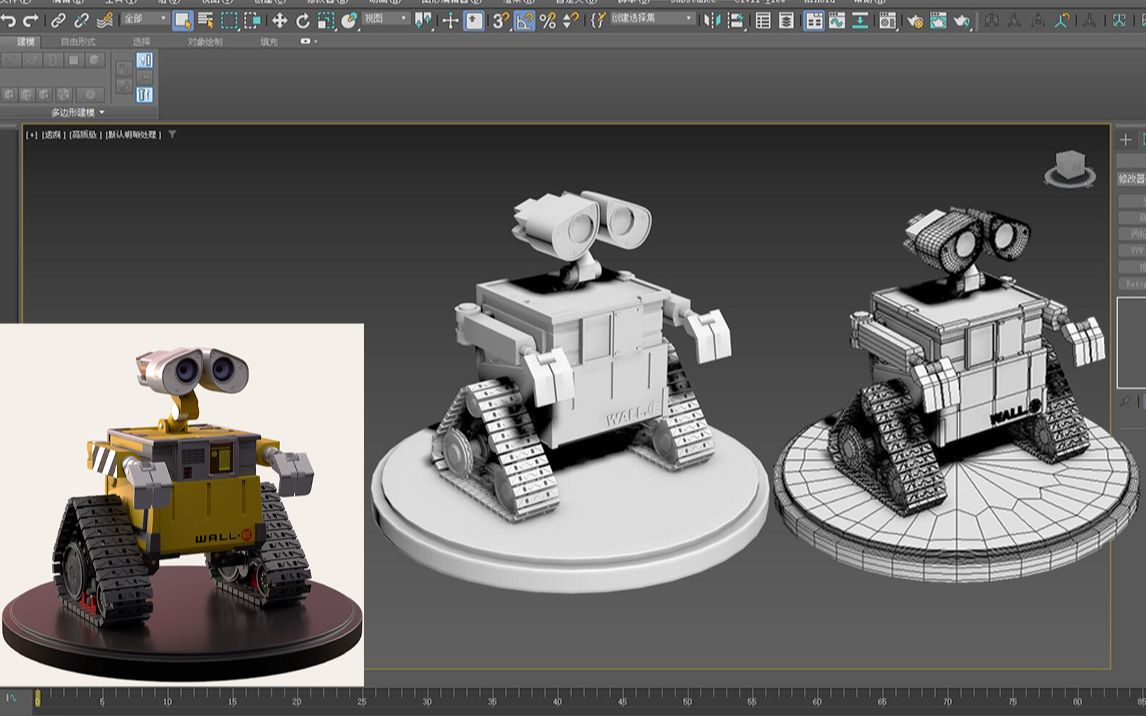
Task: Open the 视图 reference coordinate dropdown
Action: coord(385,19)
